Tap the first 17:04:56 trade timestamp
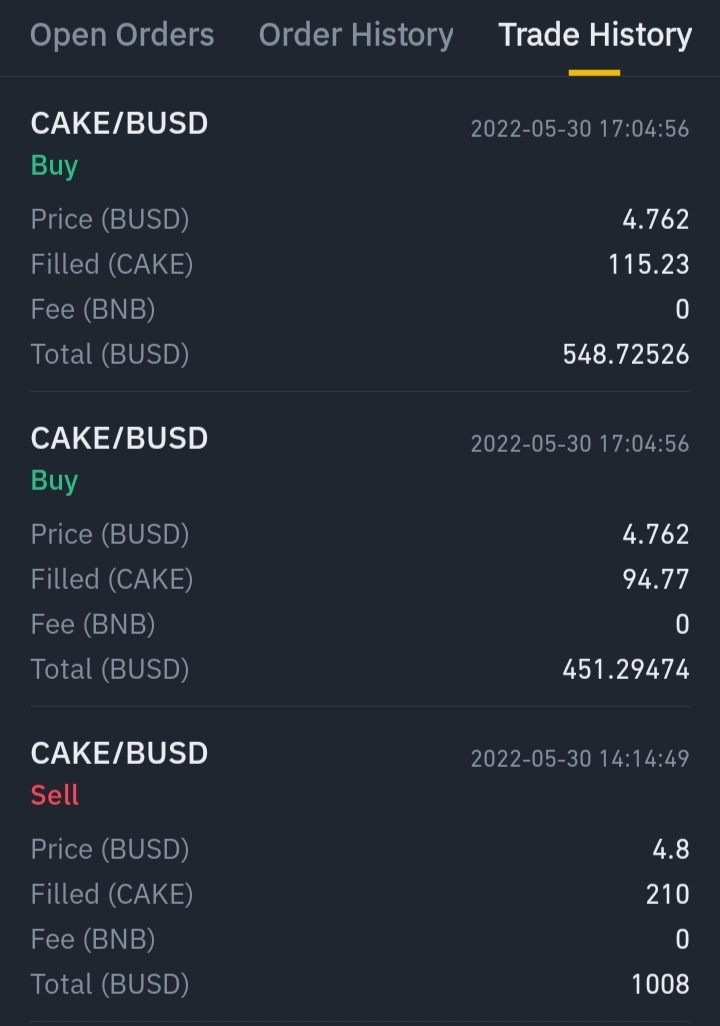 point(644,128)
